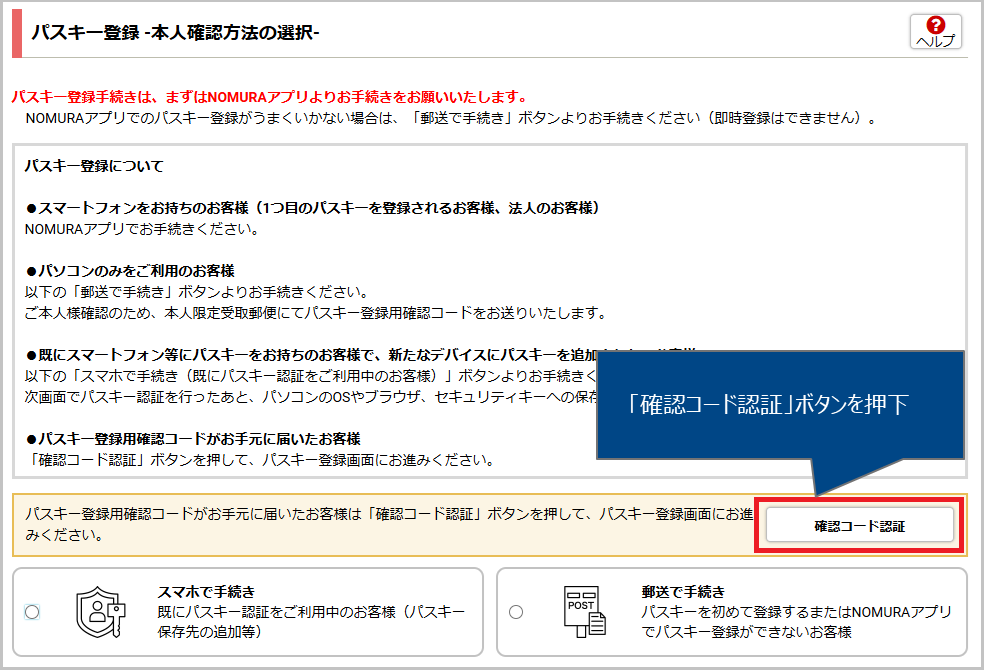The width and height of the screenshot is (984, 670).
Task: Choose the 郵送で手続き option title
Action: (683, 591)
